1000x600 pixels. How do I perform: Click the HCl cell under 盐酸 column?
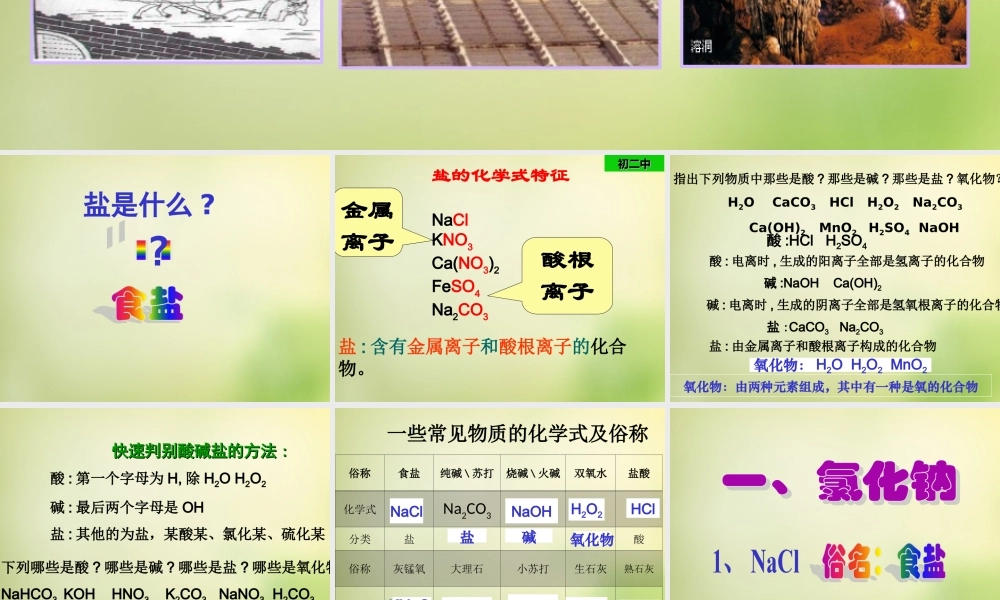641,510
